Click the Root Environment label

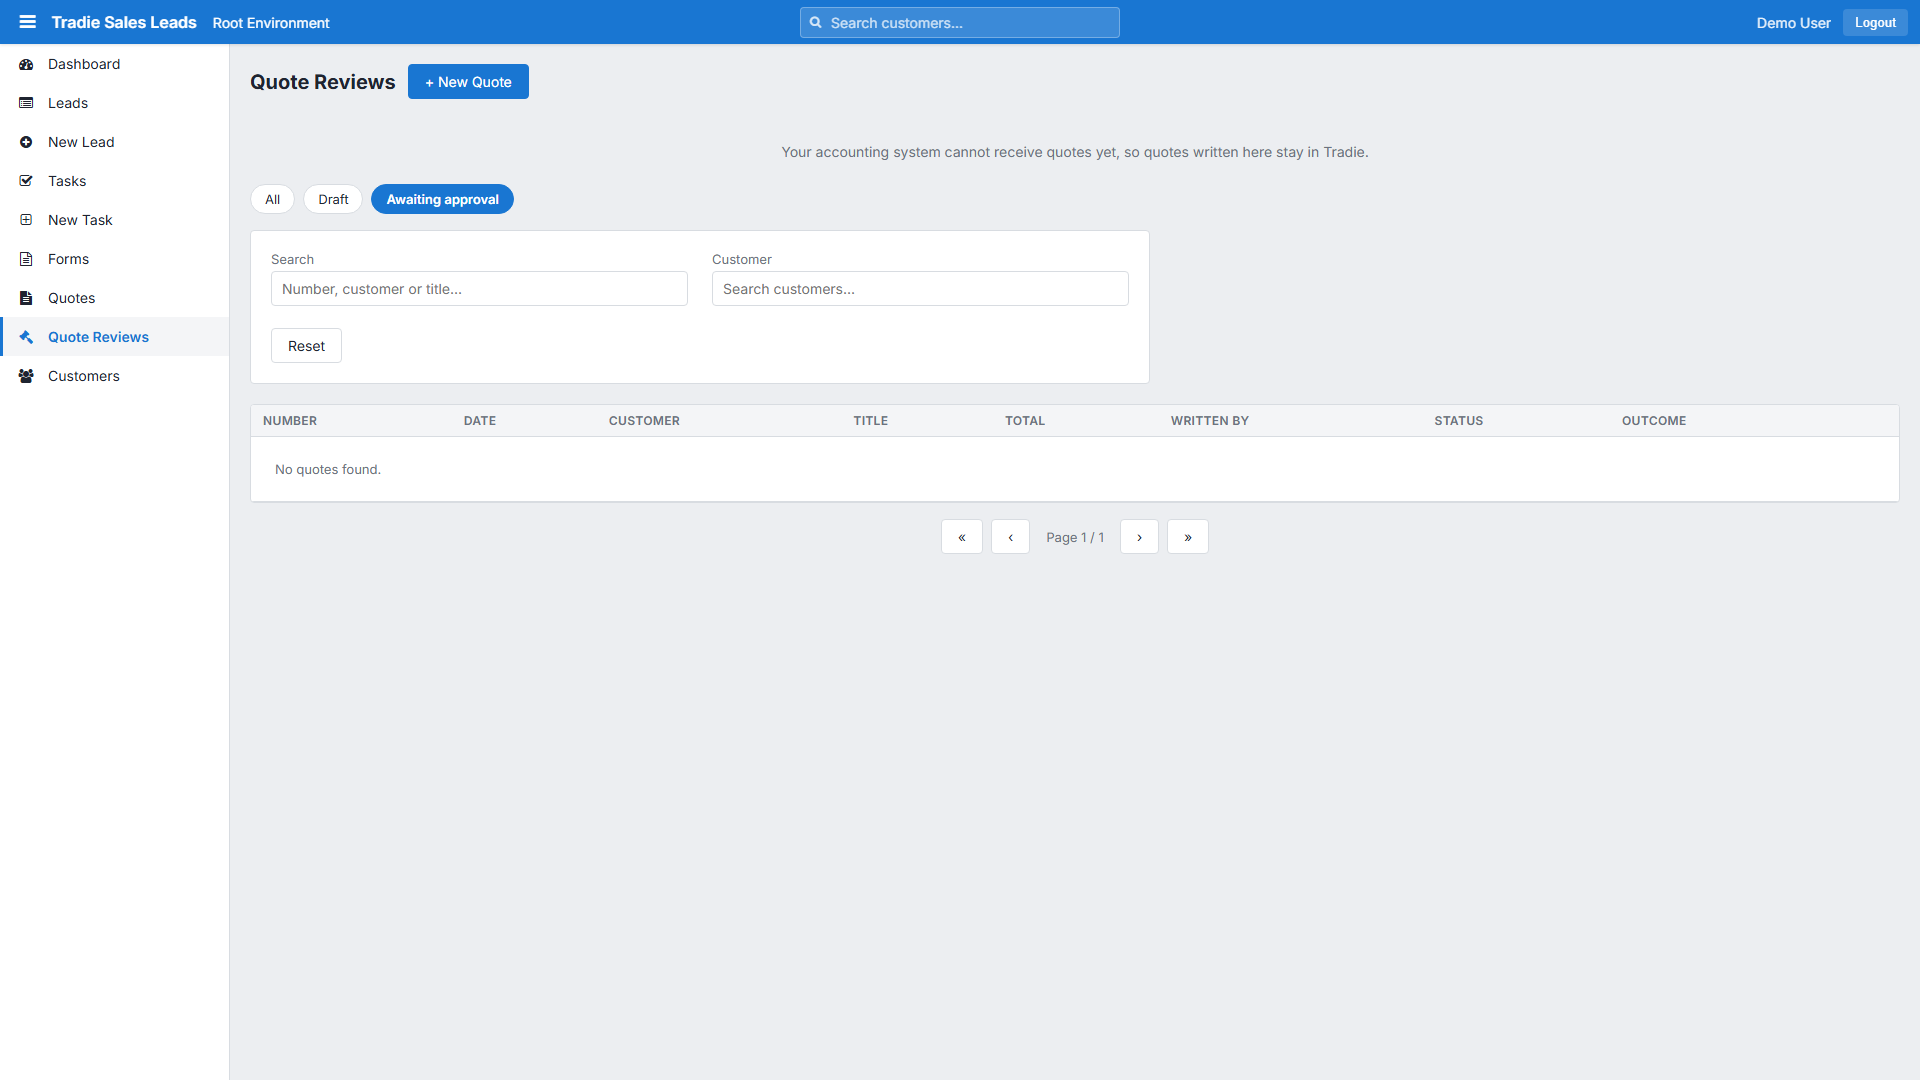point(271,22)
